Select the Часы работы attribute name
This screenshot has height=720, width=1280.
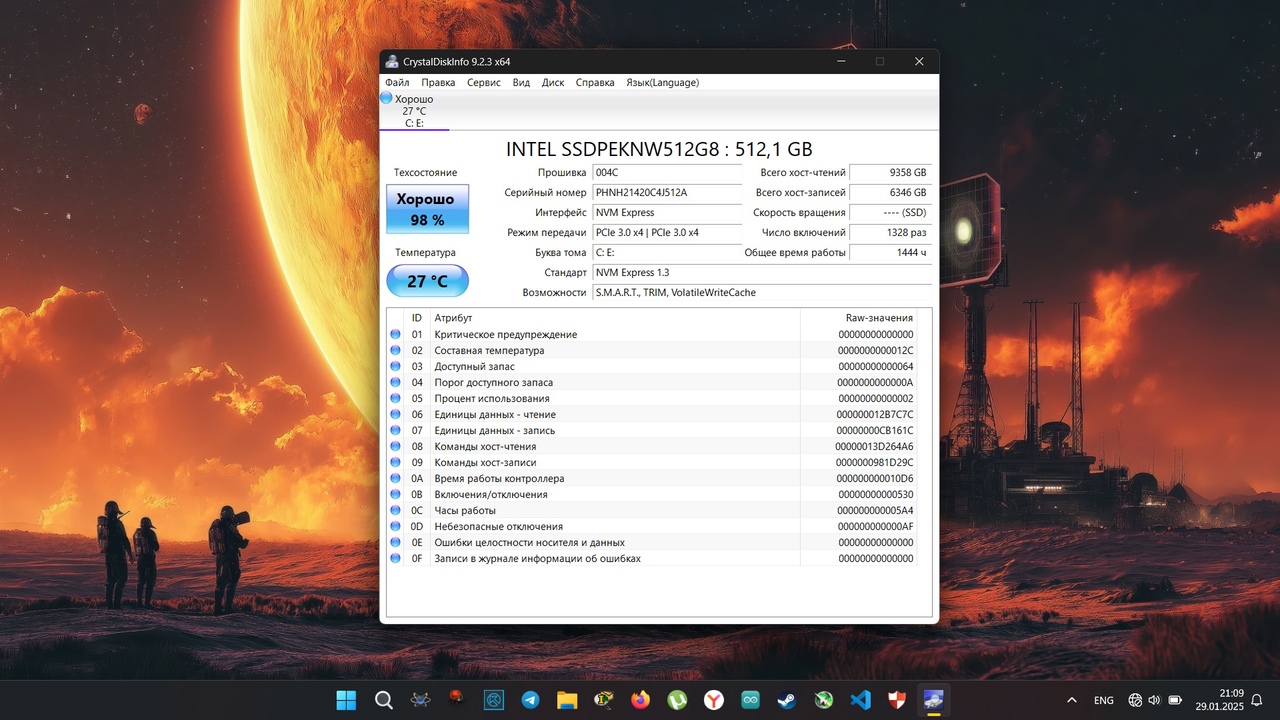coord(465,510)
